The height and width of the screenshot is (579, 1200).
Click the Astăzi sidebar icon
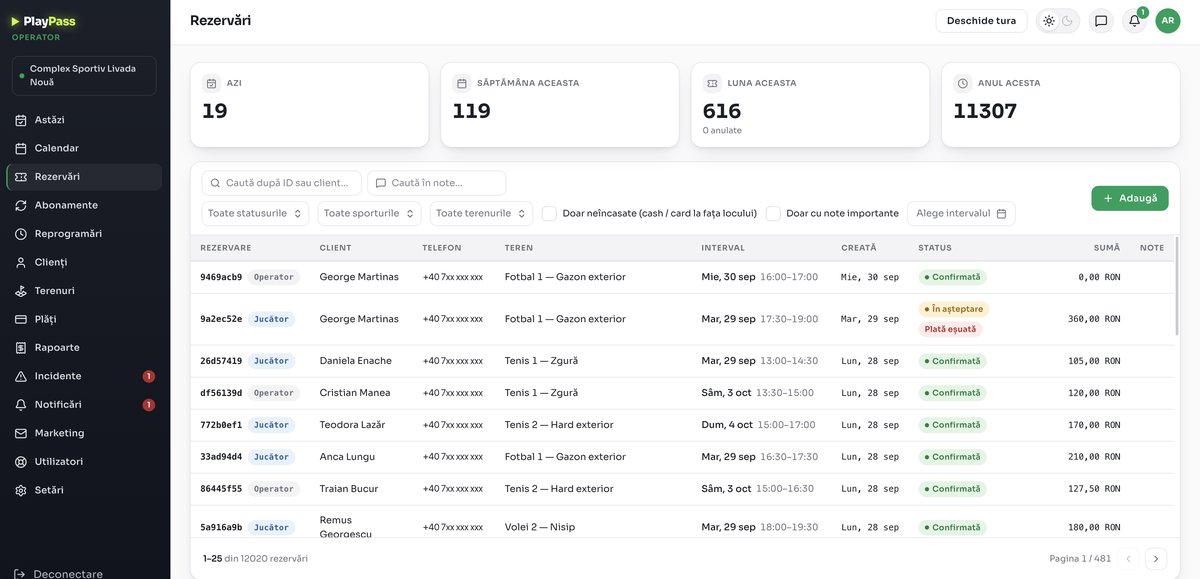(x=21, y=120)
